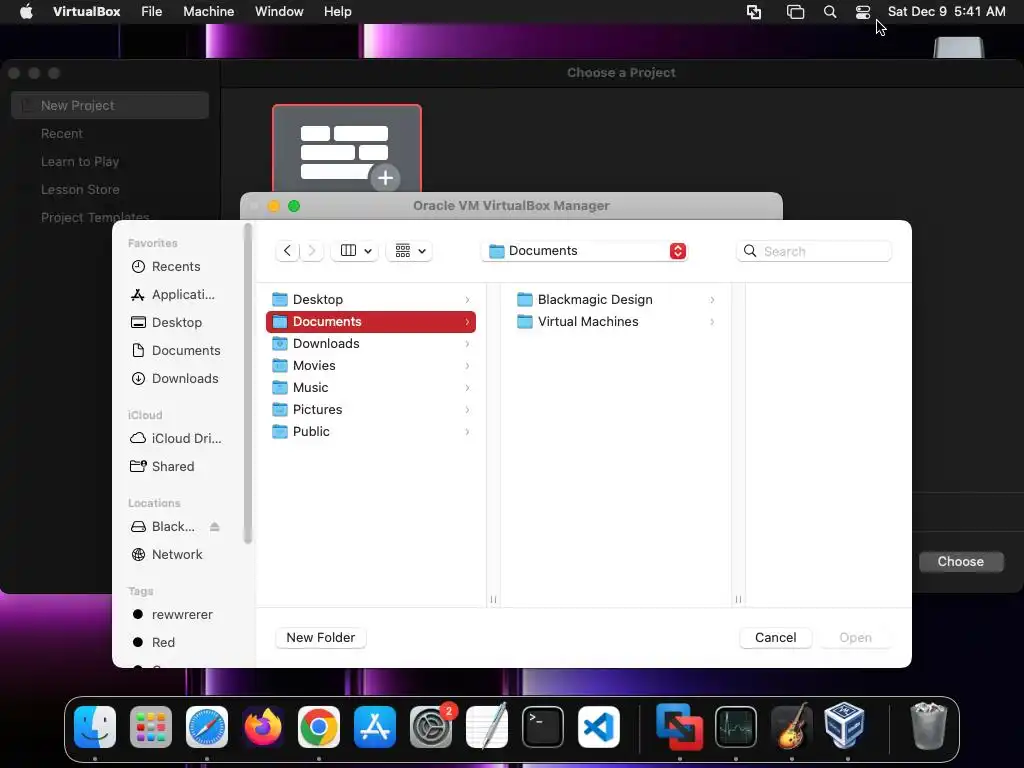Open the group-by options dropdown
This screenshot has width=1024, height=768.
tap(409, 251)
